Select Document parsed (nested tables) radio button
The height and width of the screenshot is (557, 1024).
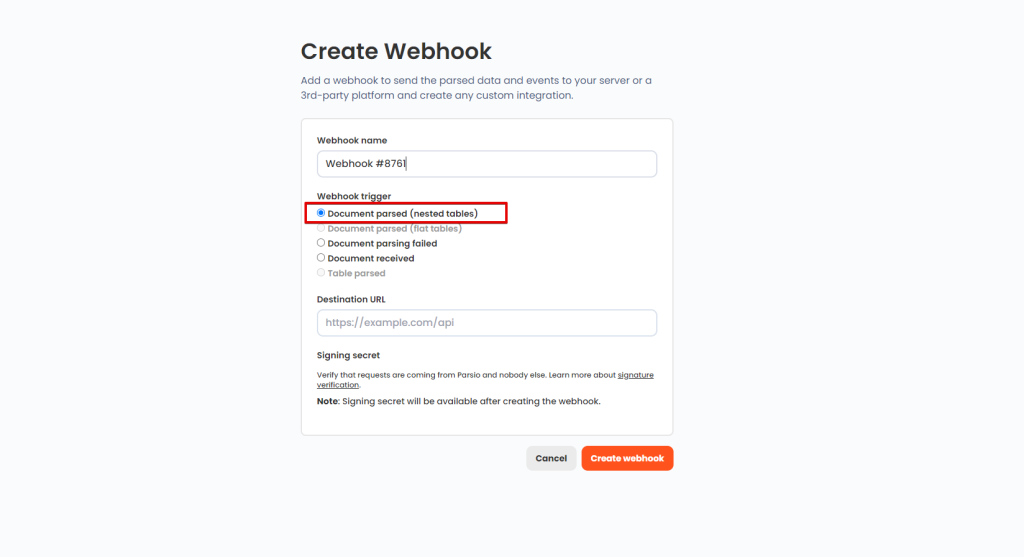point(321,213)
